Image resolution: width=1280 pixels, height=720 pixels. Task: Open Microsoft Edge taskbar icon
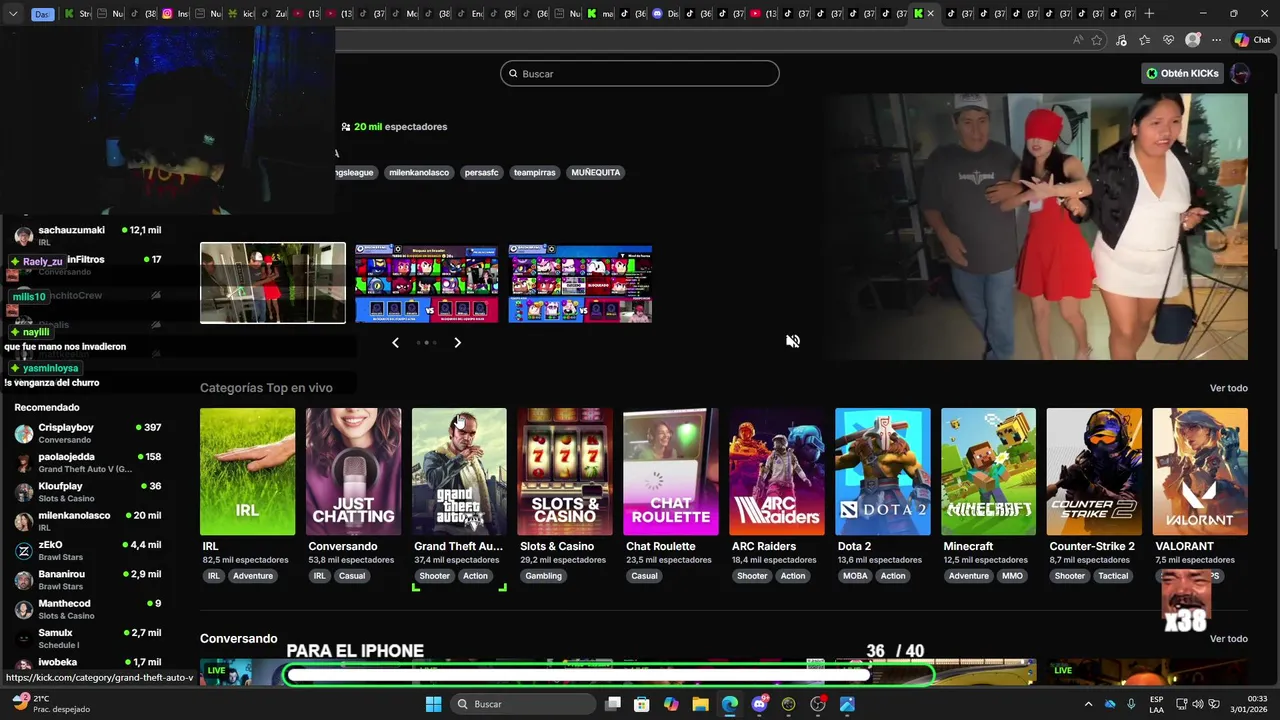click(x=730, y=704)
